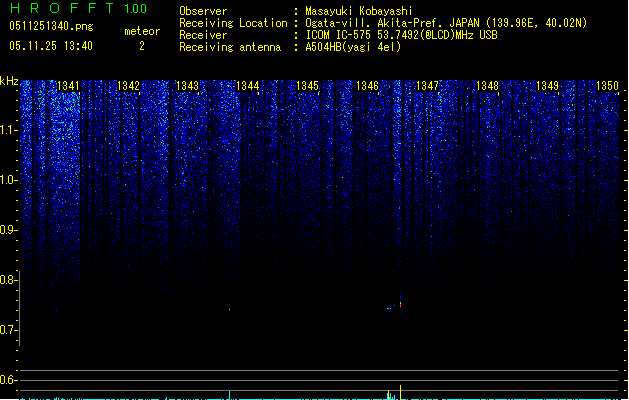Click the tall yellow intensity spike at the bottom

coord(400,392)
